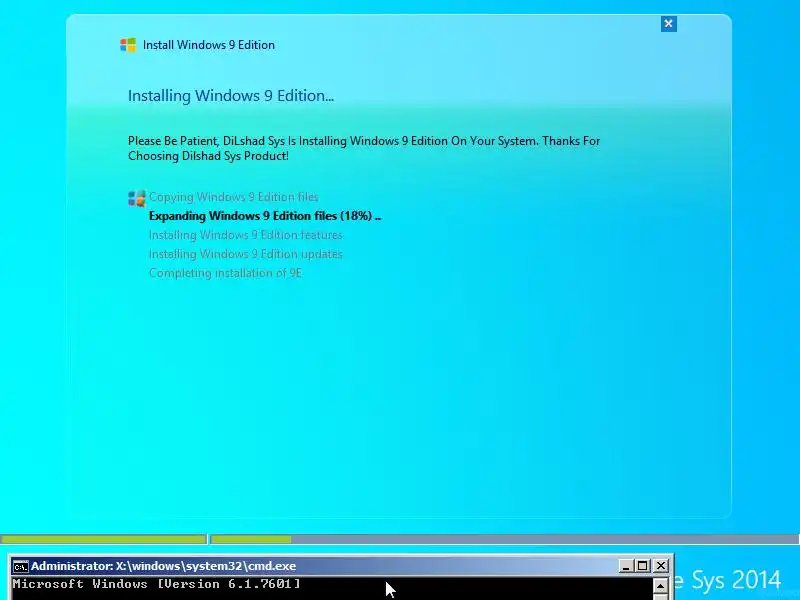
Task: Click the 'Installing Windows 9 Edition features' step
Action: (x=245, y=235)
